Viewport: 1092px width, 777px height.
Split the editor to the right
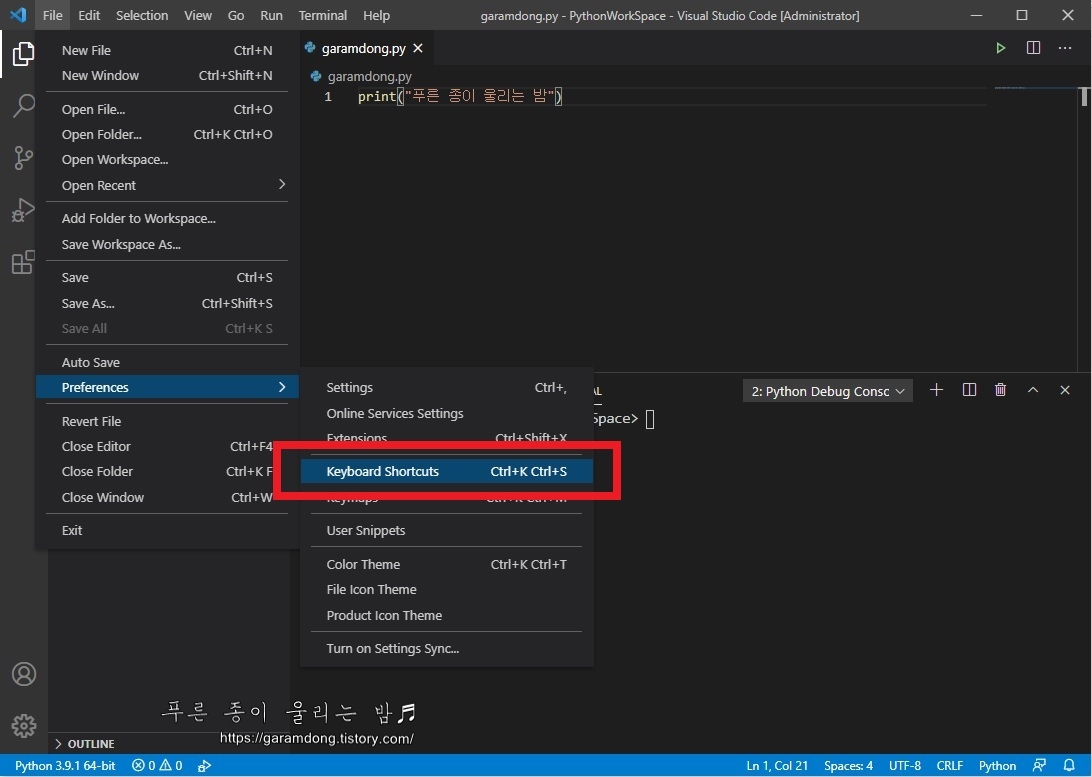(x=1034, y=48)
